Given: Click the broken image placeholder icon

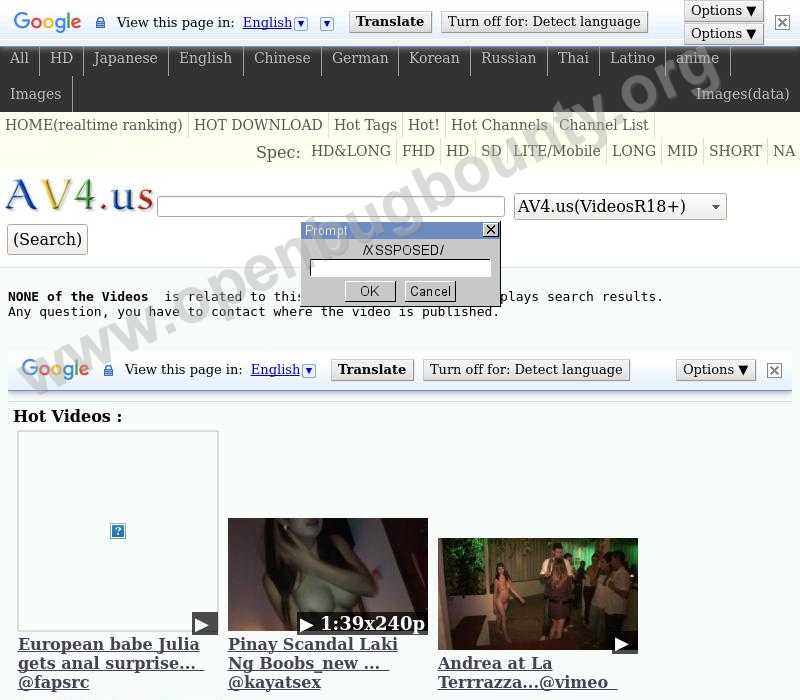Looking at the screenshot, I should tap(118, 531).
